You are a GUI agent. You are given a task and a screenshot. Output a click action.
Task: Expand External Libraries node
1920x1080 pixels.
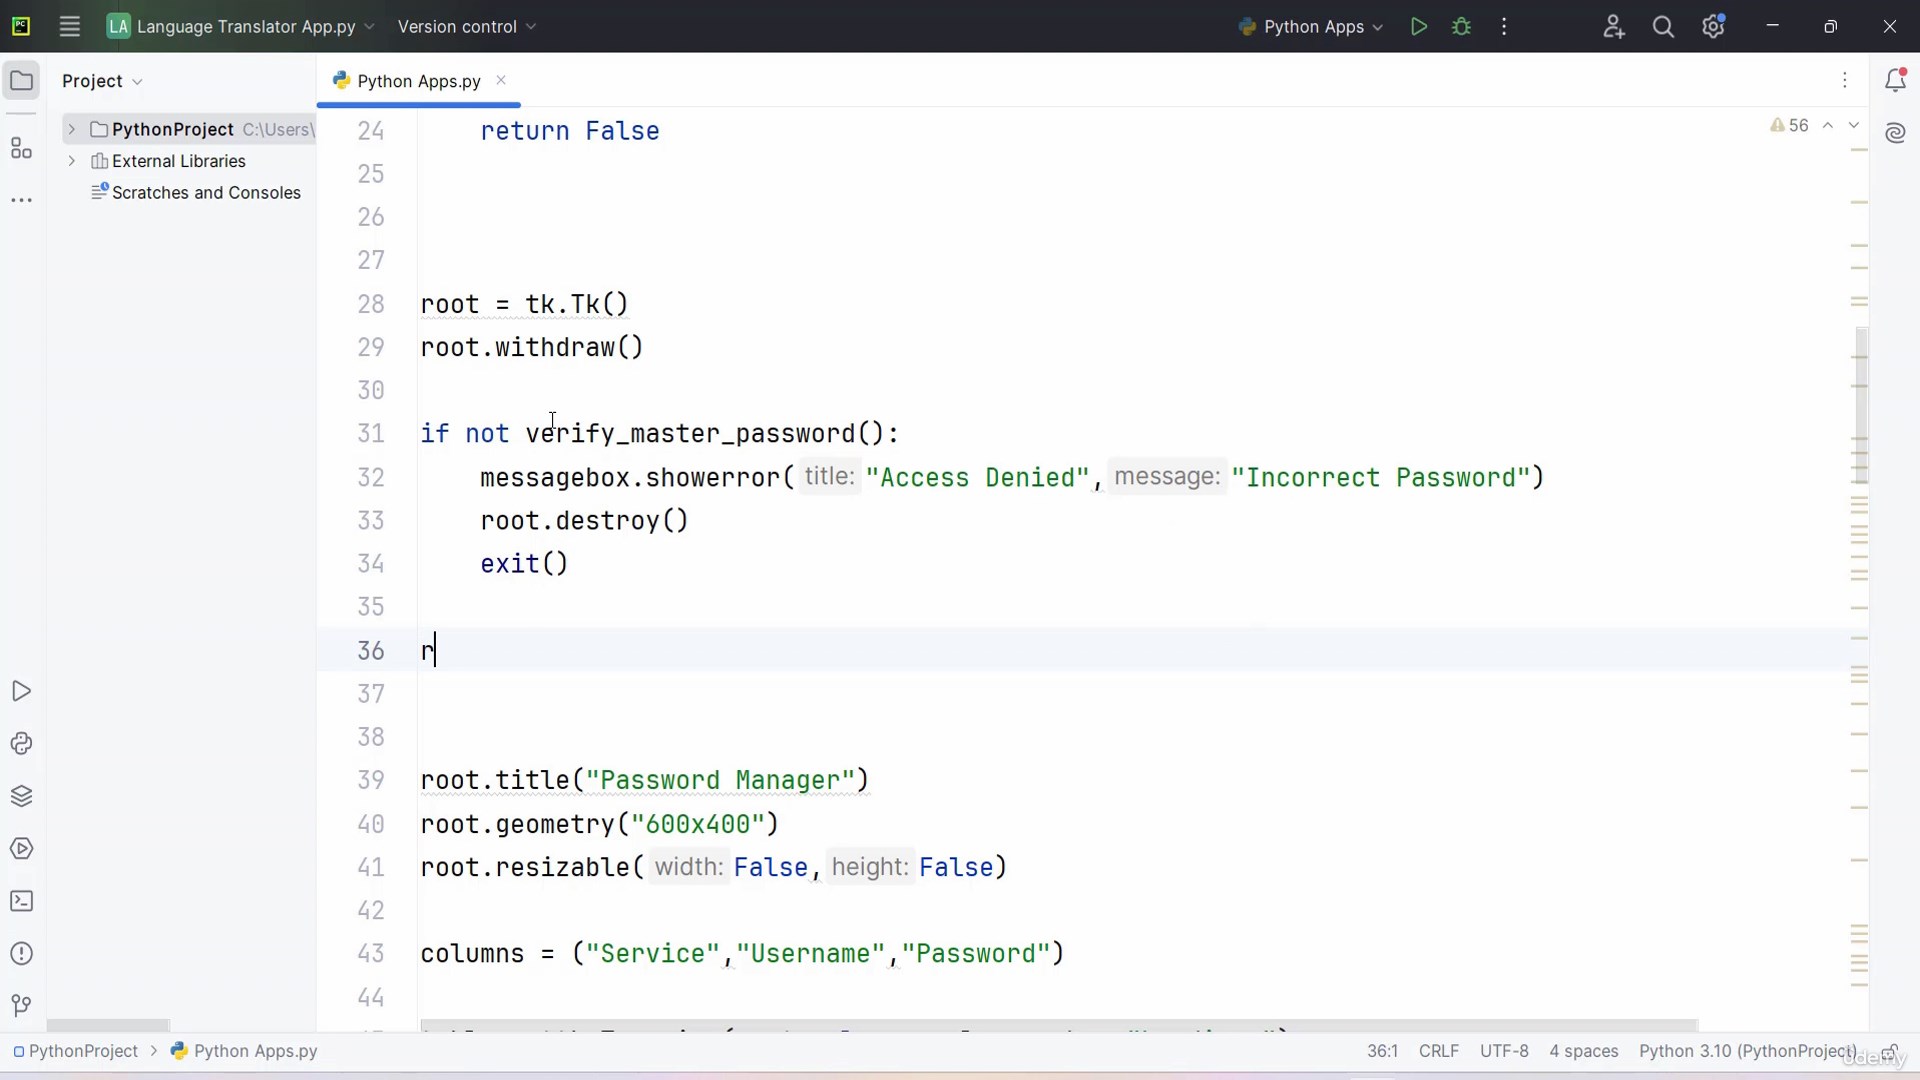tap(71, 161)
